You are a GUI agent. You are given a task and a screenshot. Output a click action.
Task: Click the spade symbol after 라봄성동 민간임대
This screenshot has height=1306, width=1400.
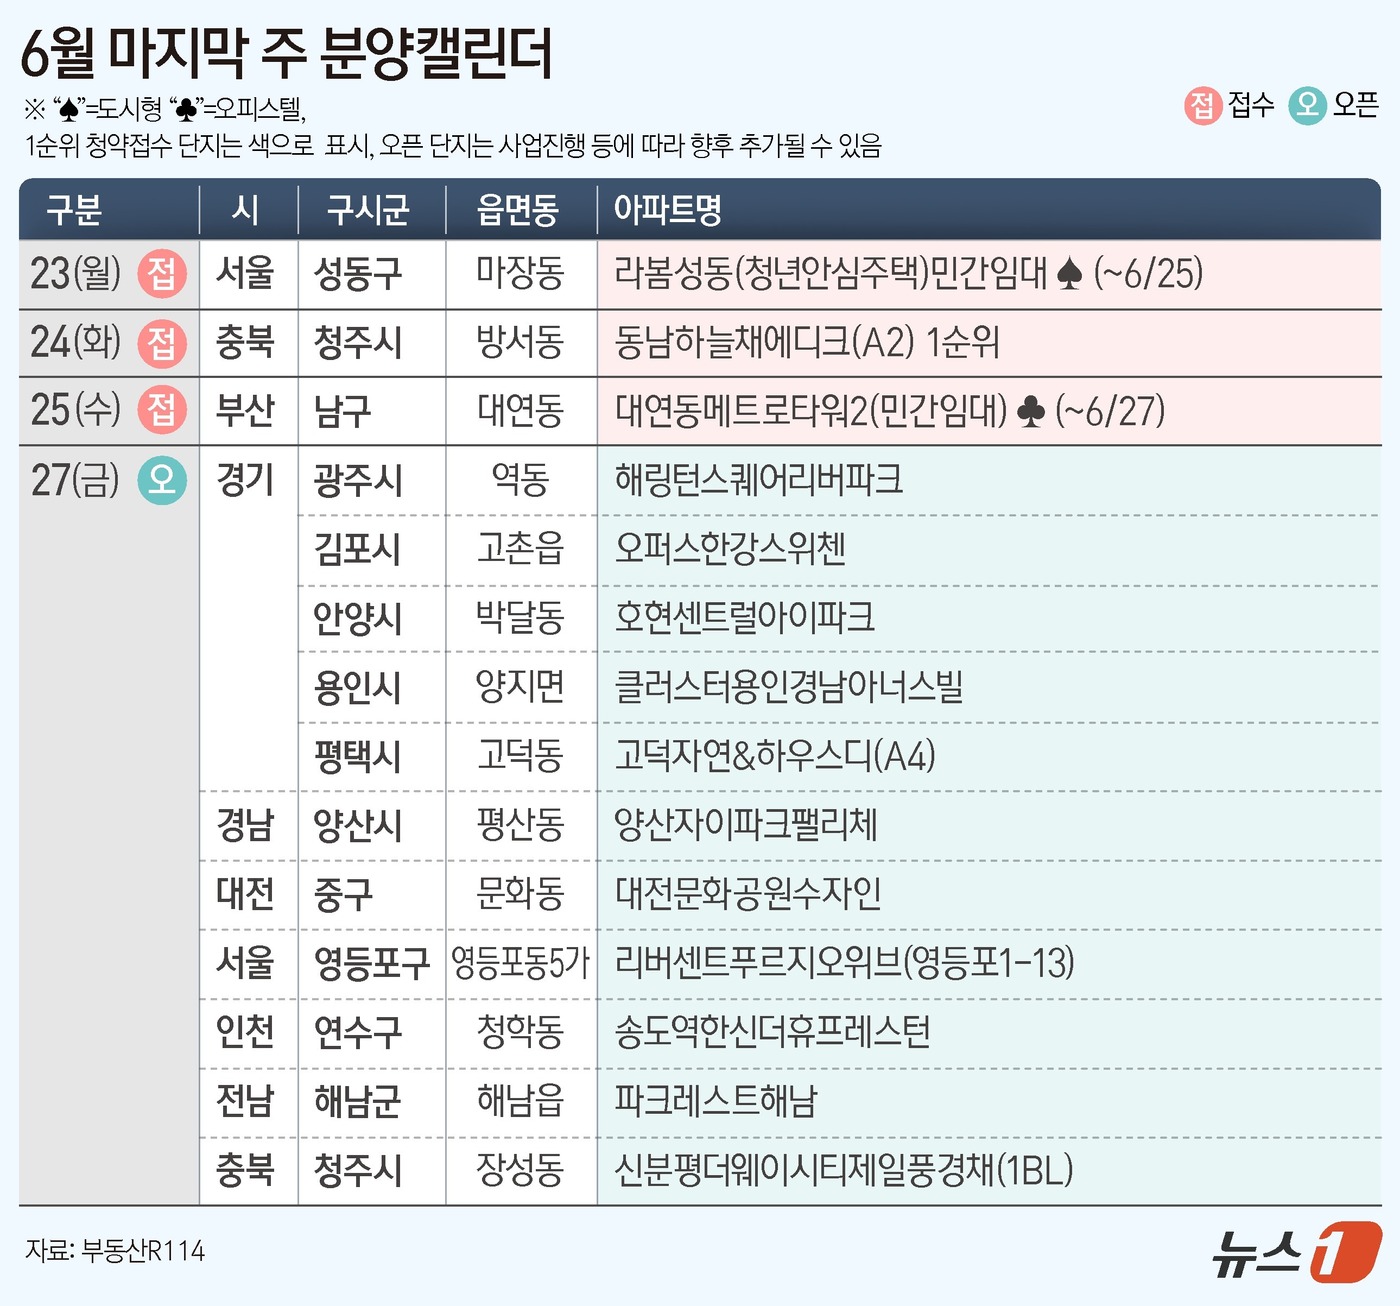(1069, 274)
